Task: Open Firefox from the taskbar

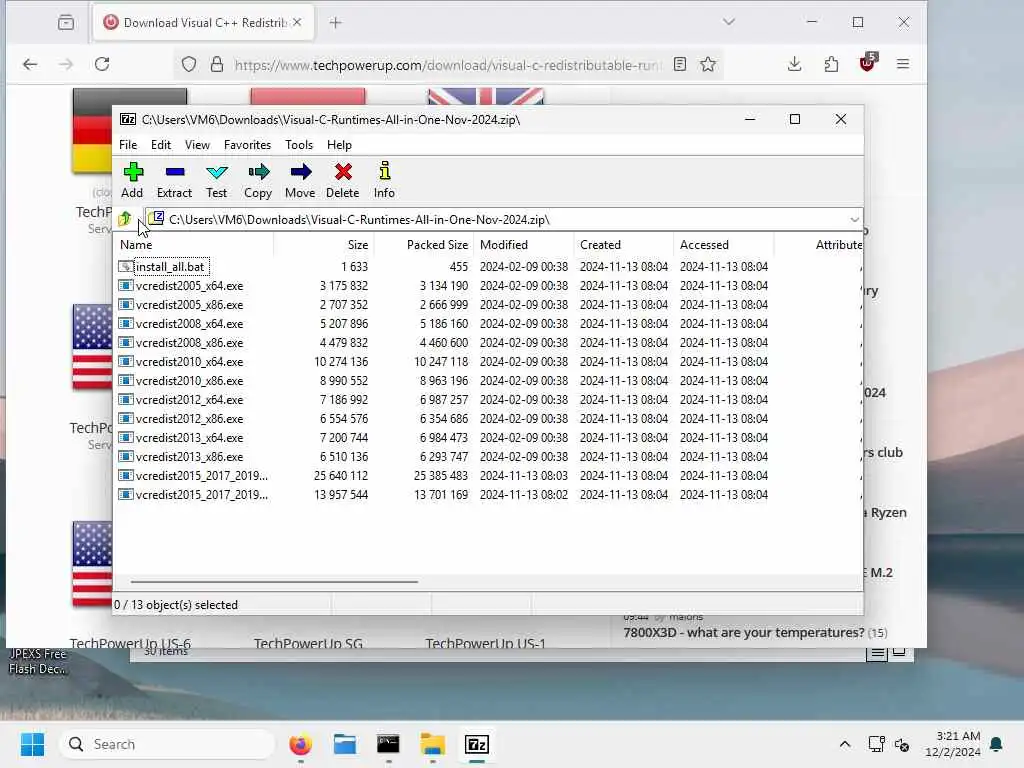Action: [x=300, y=744]
